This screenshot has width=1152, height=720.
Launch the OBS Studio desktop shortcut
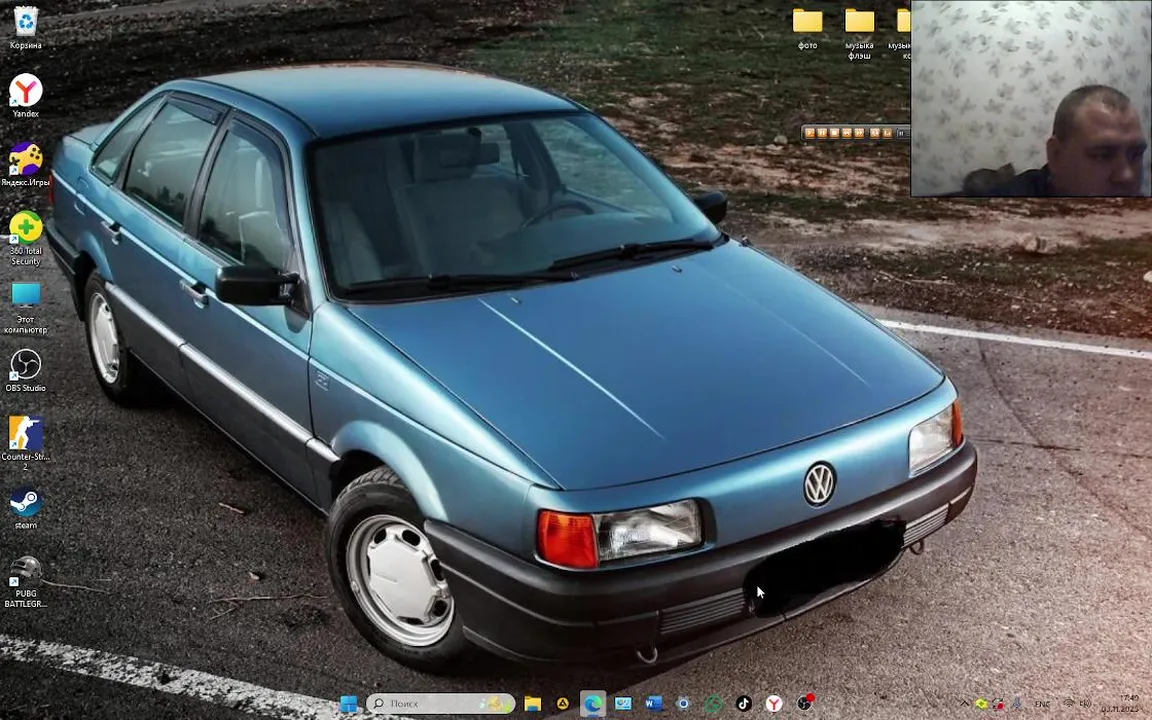tap(26, 370)
